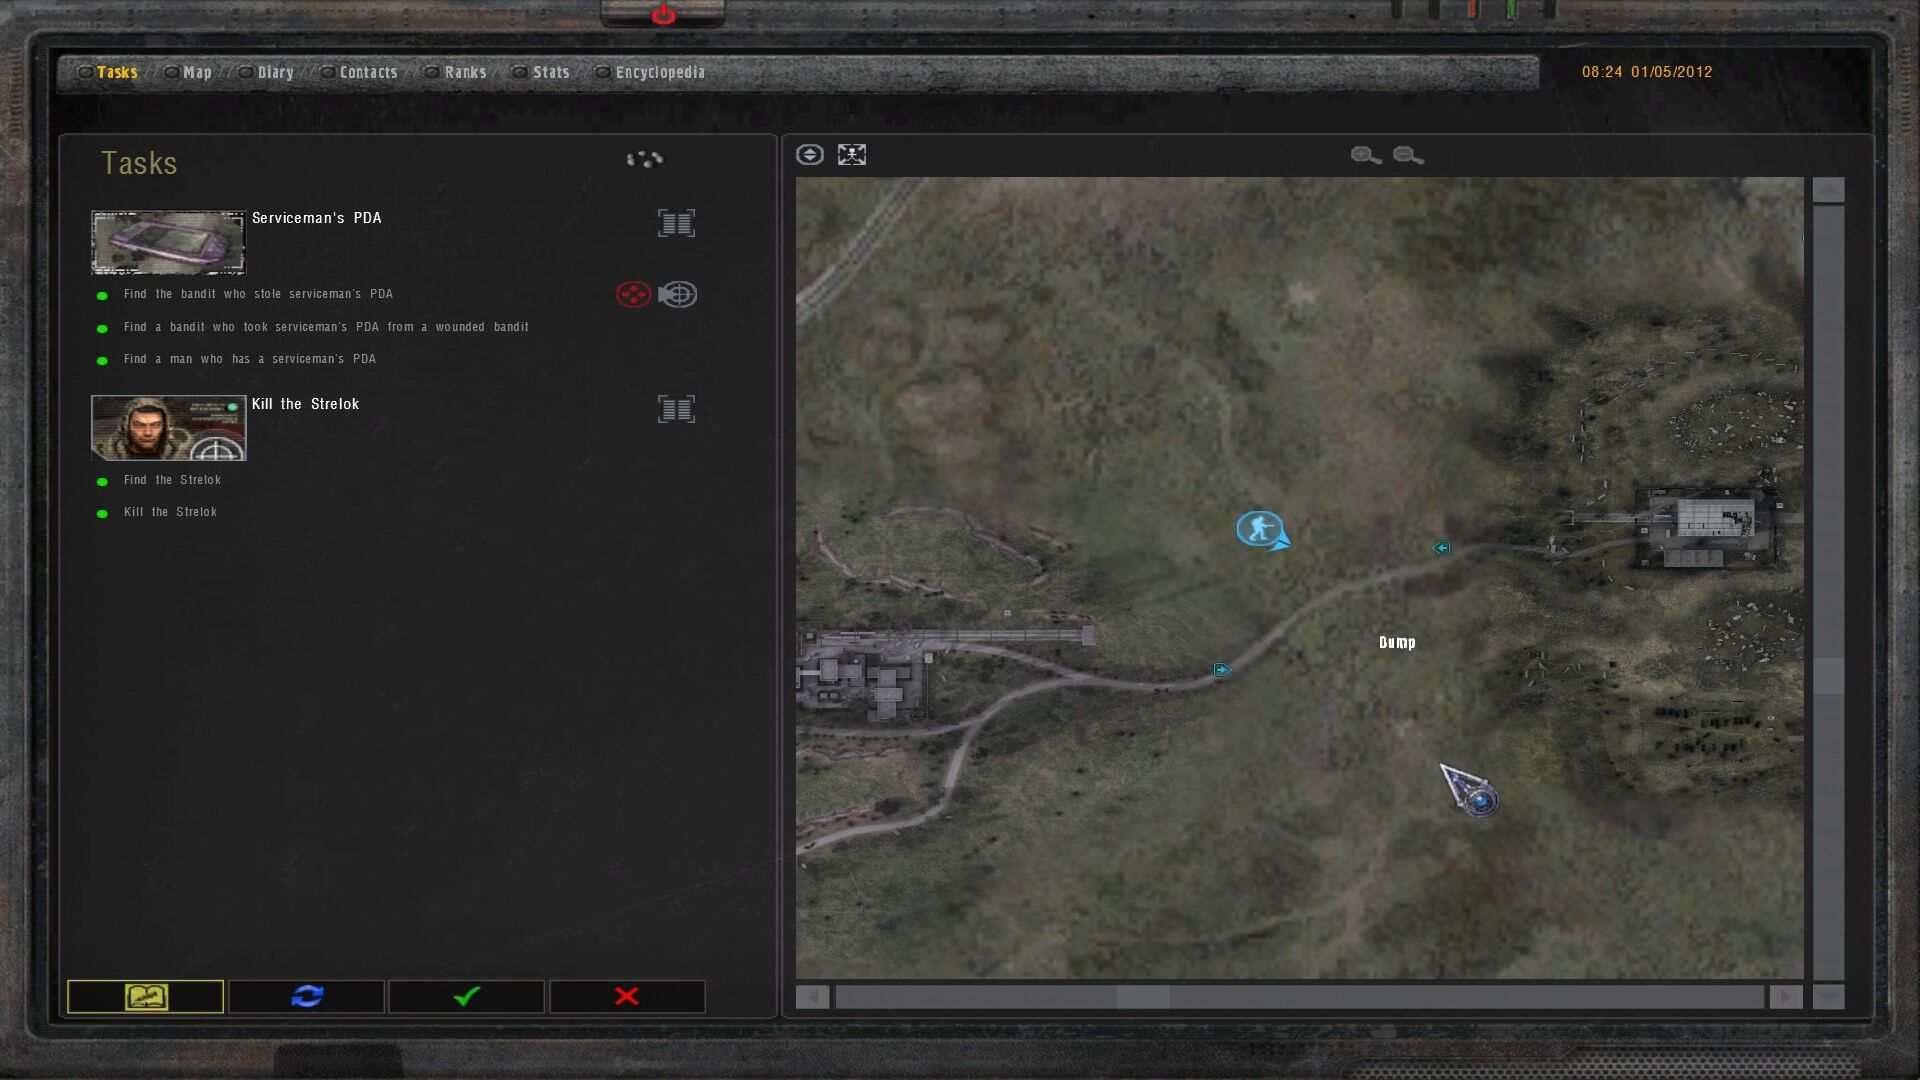This screenshot has width=1920, height=1080.
Task: Click the date and time display
Action: (1647, 72)
